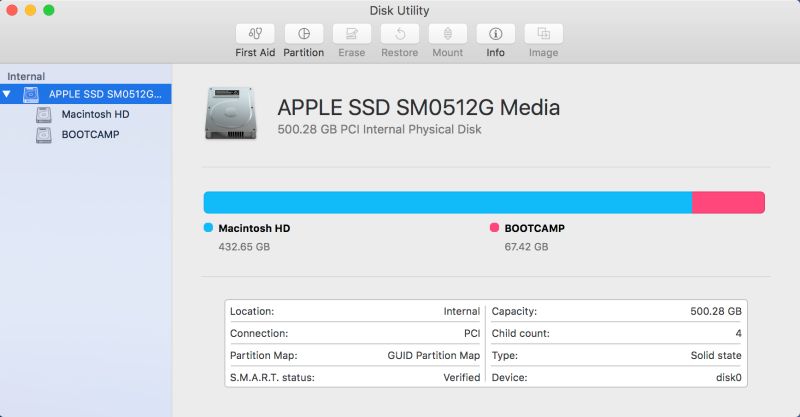Click the Location row value Internal
The height and width of the screenshot is (417, 800).
(462, 311)
